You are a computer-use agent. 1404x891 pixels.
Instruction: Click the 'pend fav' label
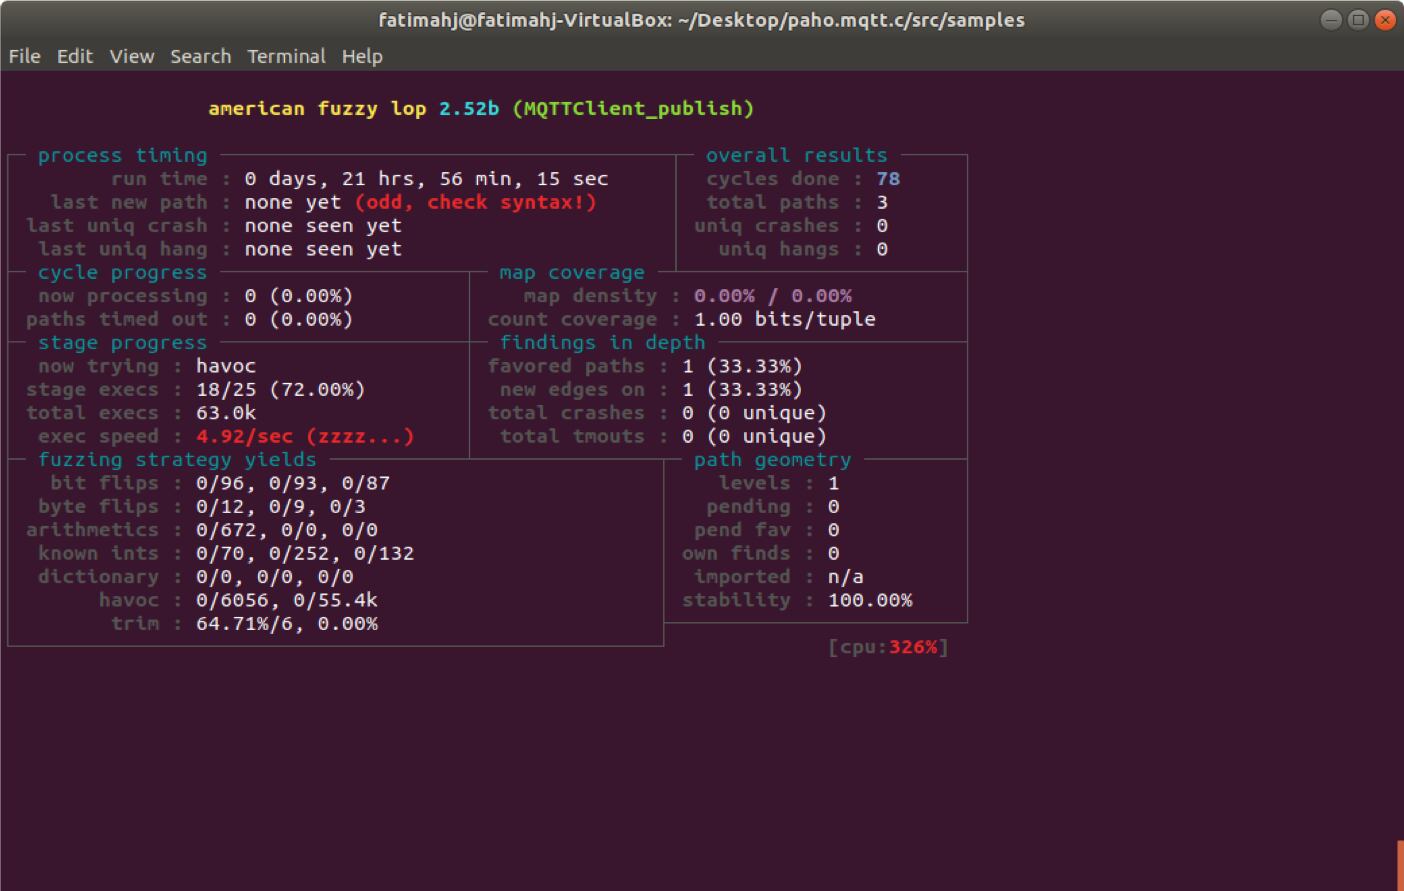tap(742, 530)
